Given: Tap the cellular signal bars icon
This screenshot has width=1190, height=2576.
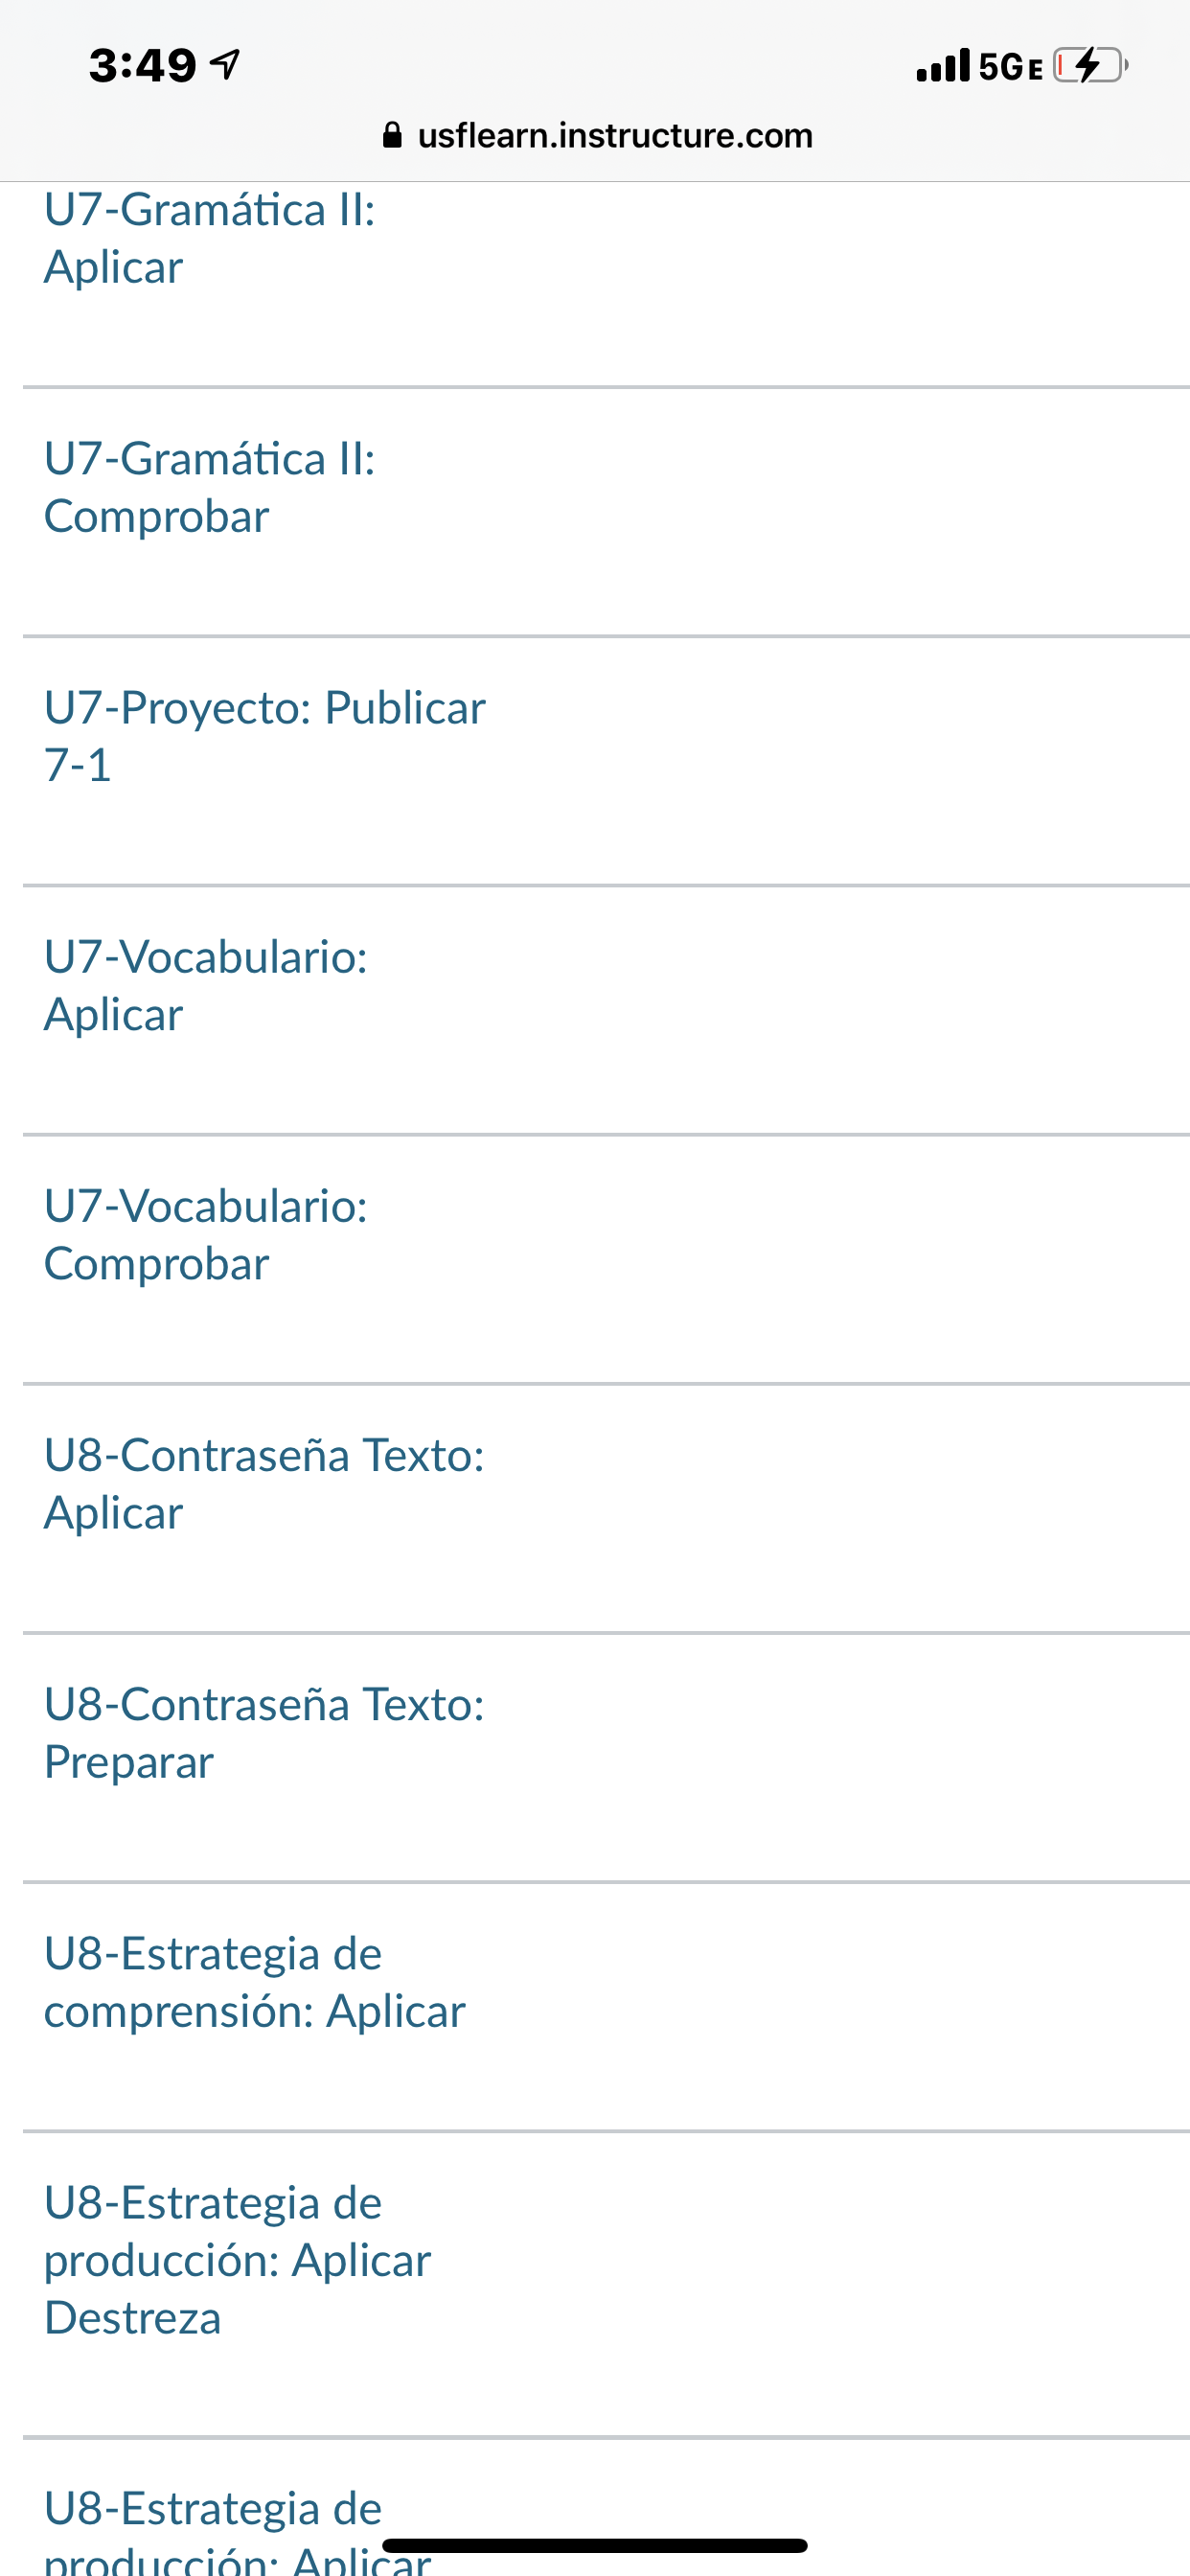Looking at the screenshot, I should pos(943,65).
